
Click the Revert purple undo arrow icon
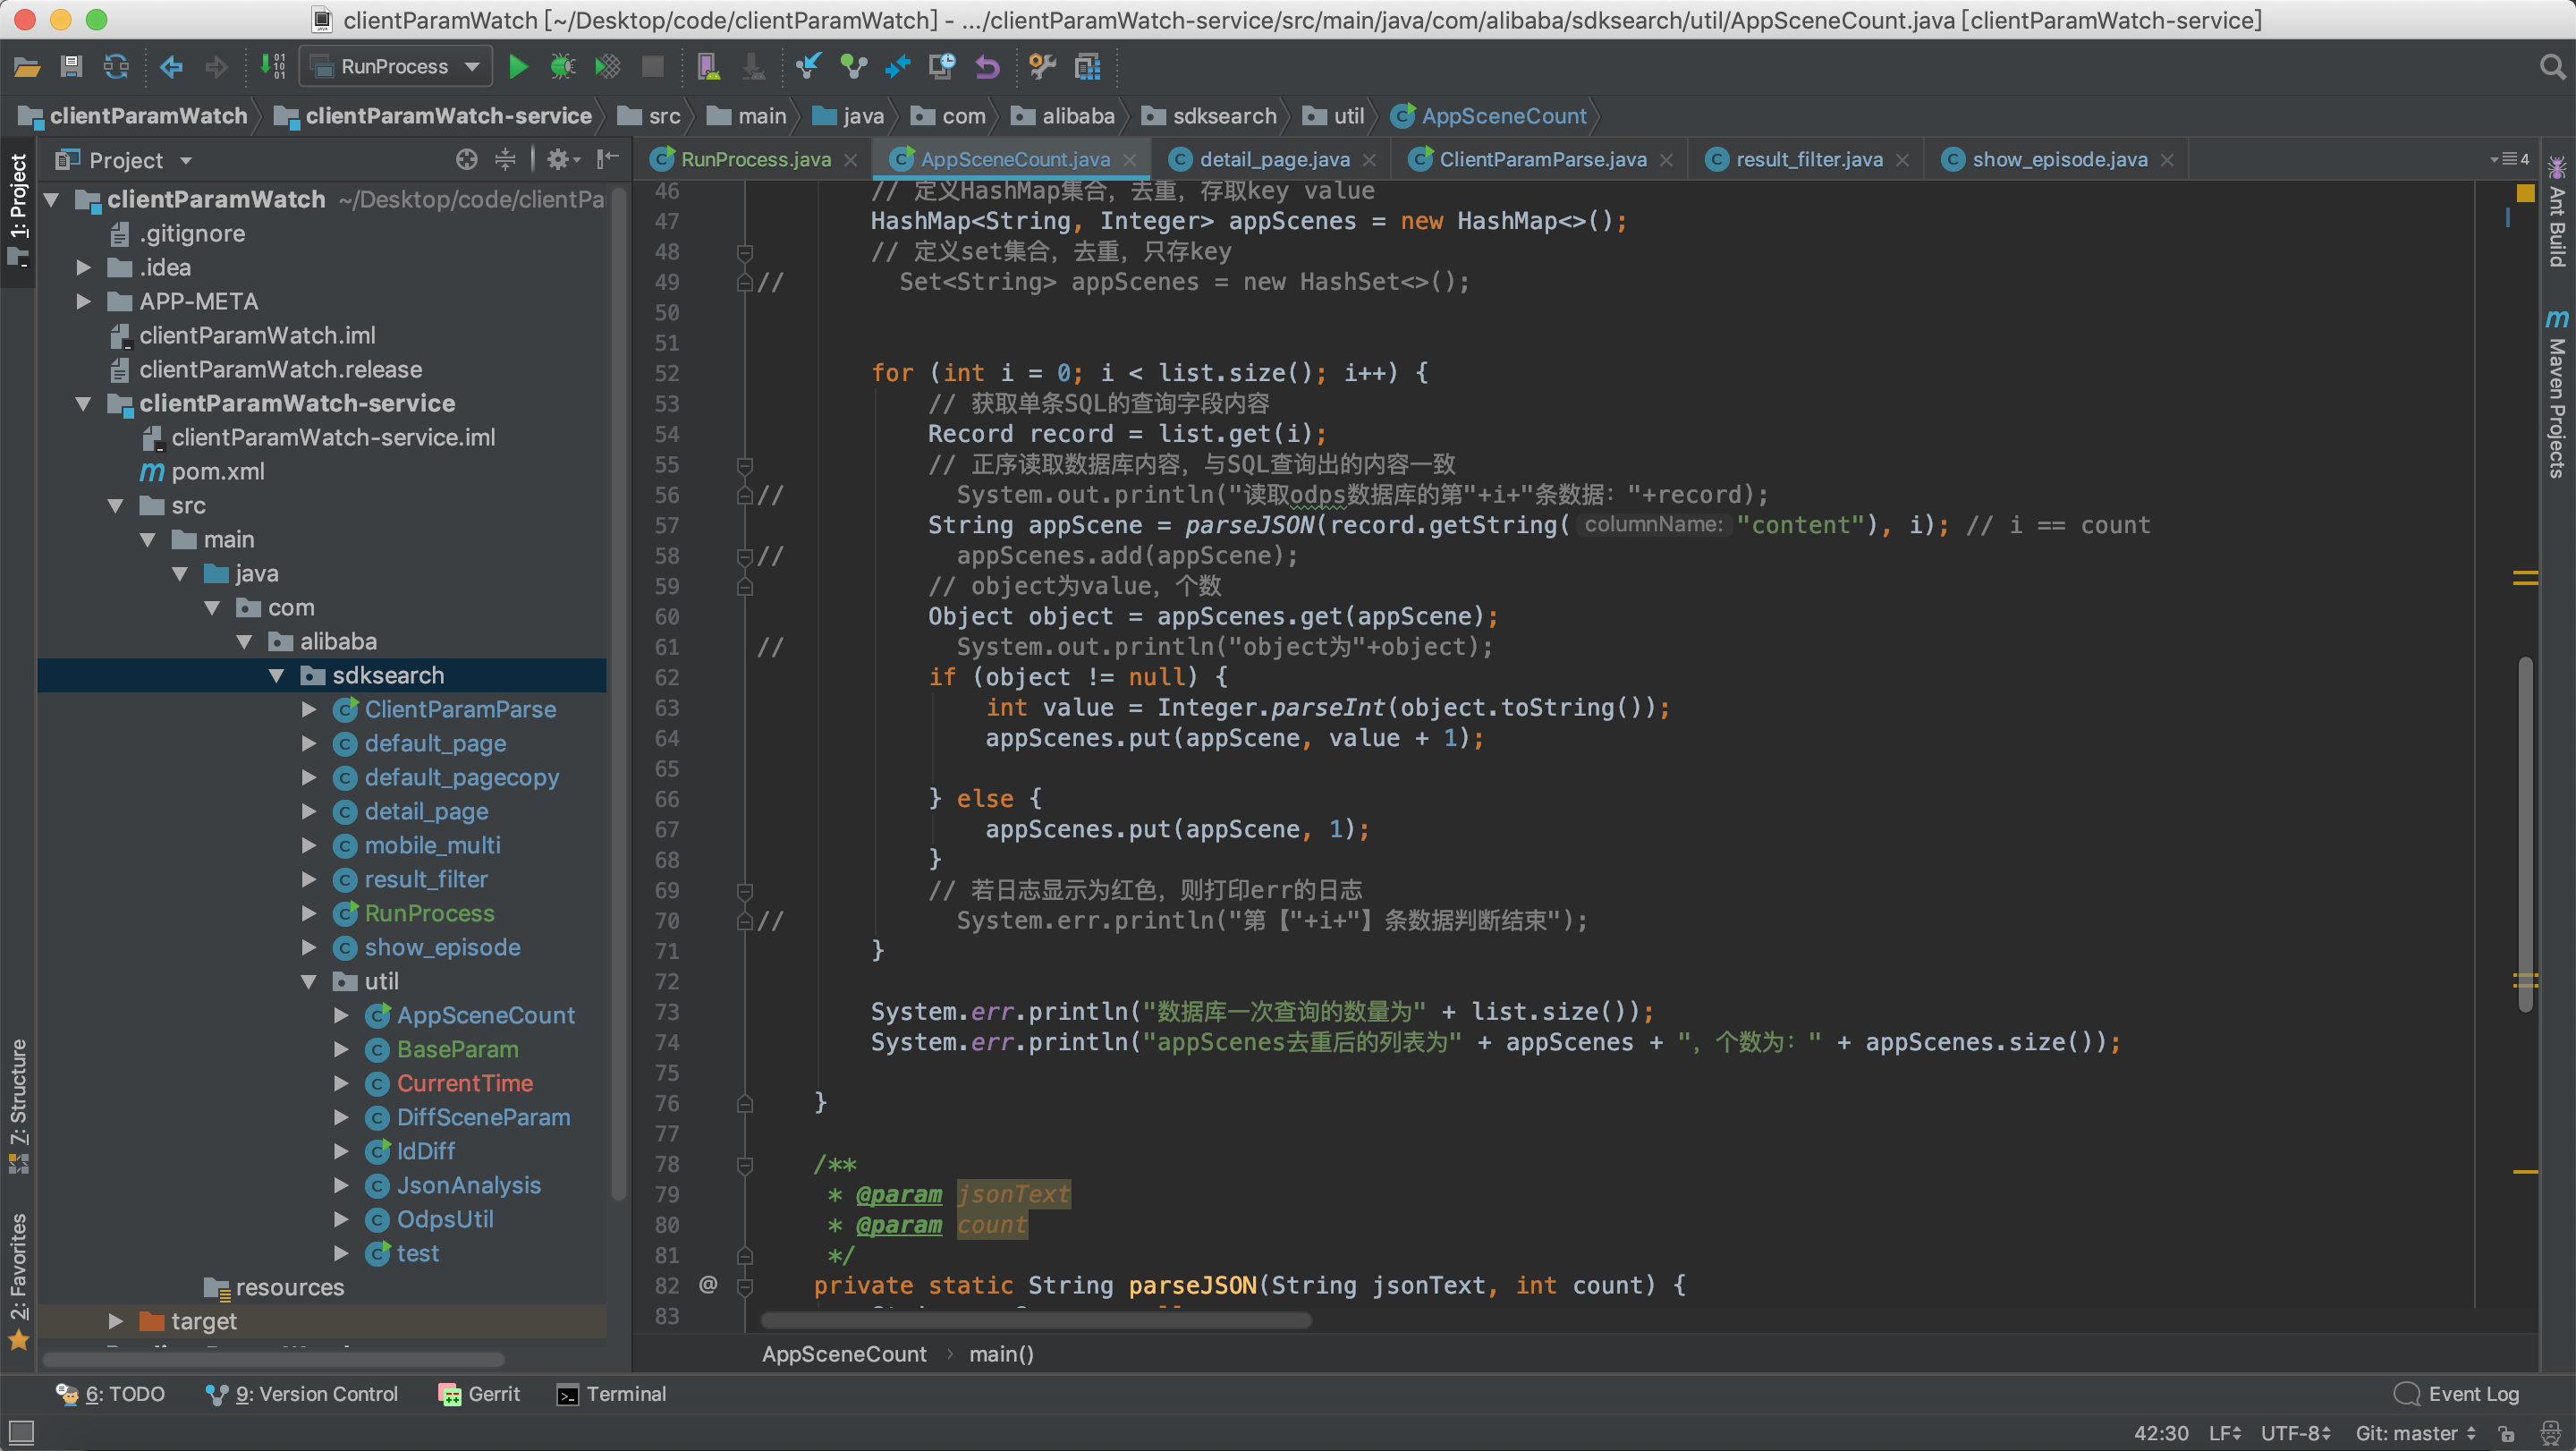tap(987, 67)
